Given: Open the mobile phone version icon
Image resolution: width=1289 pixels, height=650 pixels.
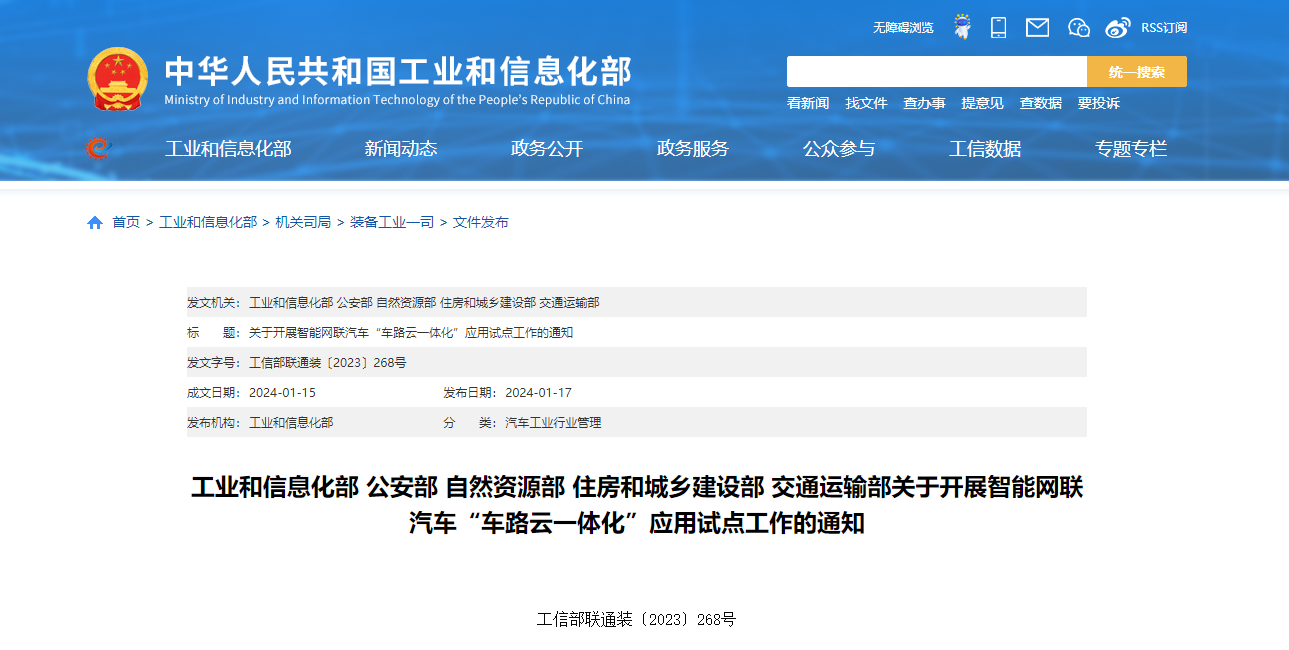Looking at the screenshot, I should [998, 27].
